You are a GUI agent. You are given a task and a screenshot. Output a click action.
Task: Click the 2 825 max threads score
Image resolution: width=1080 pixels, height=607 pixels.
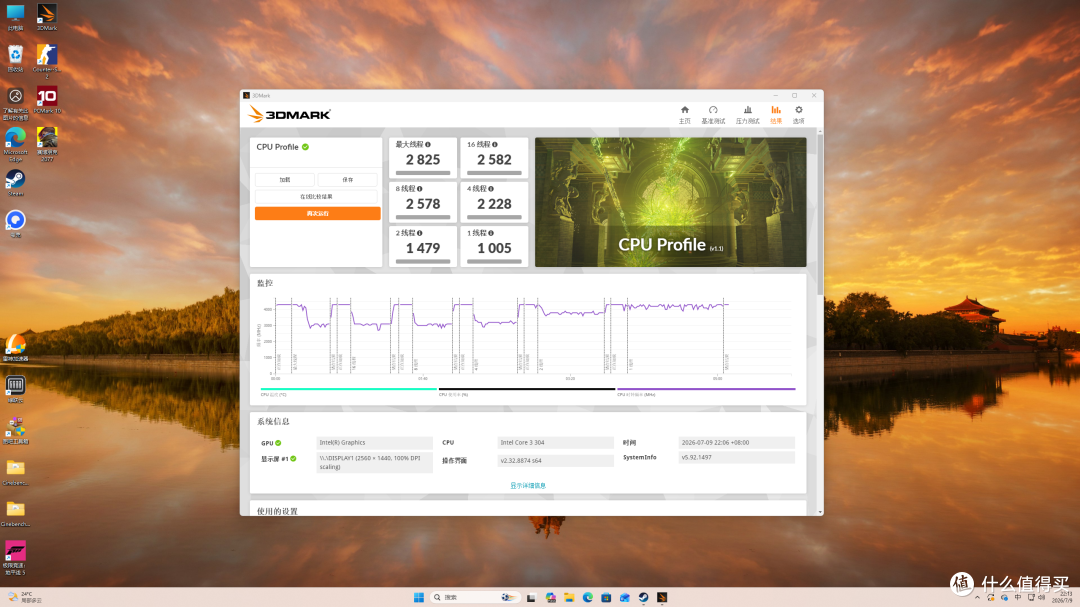[x=423, y=160]
